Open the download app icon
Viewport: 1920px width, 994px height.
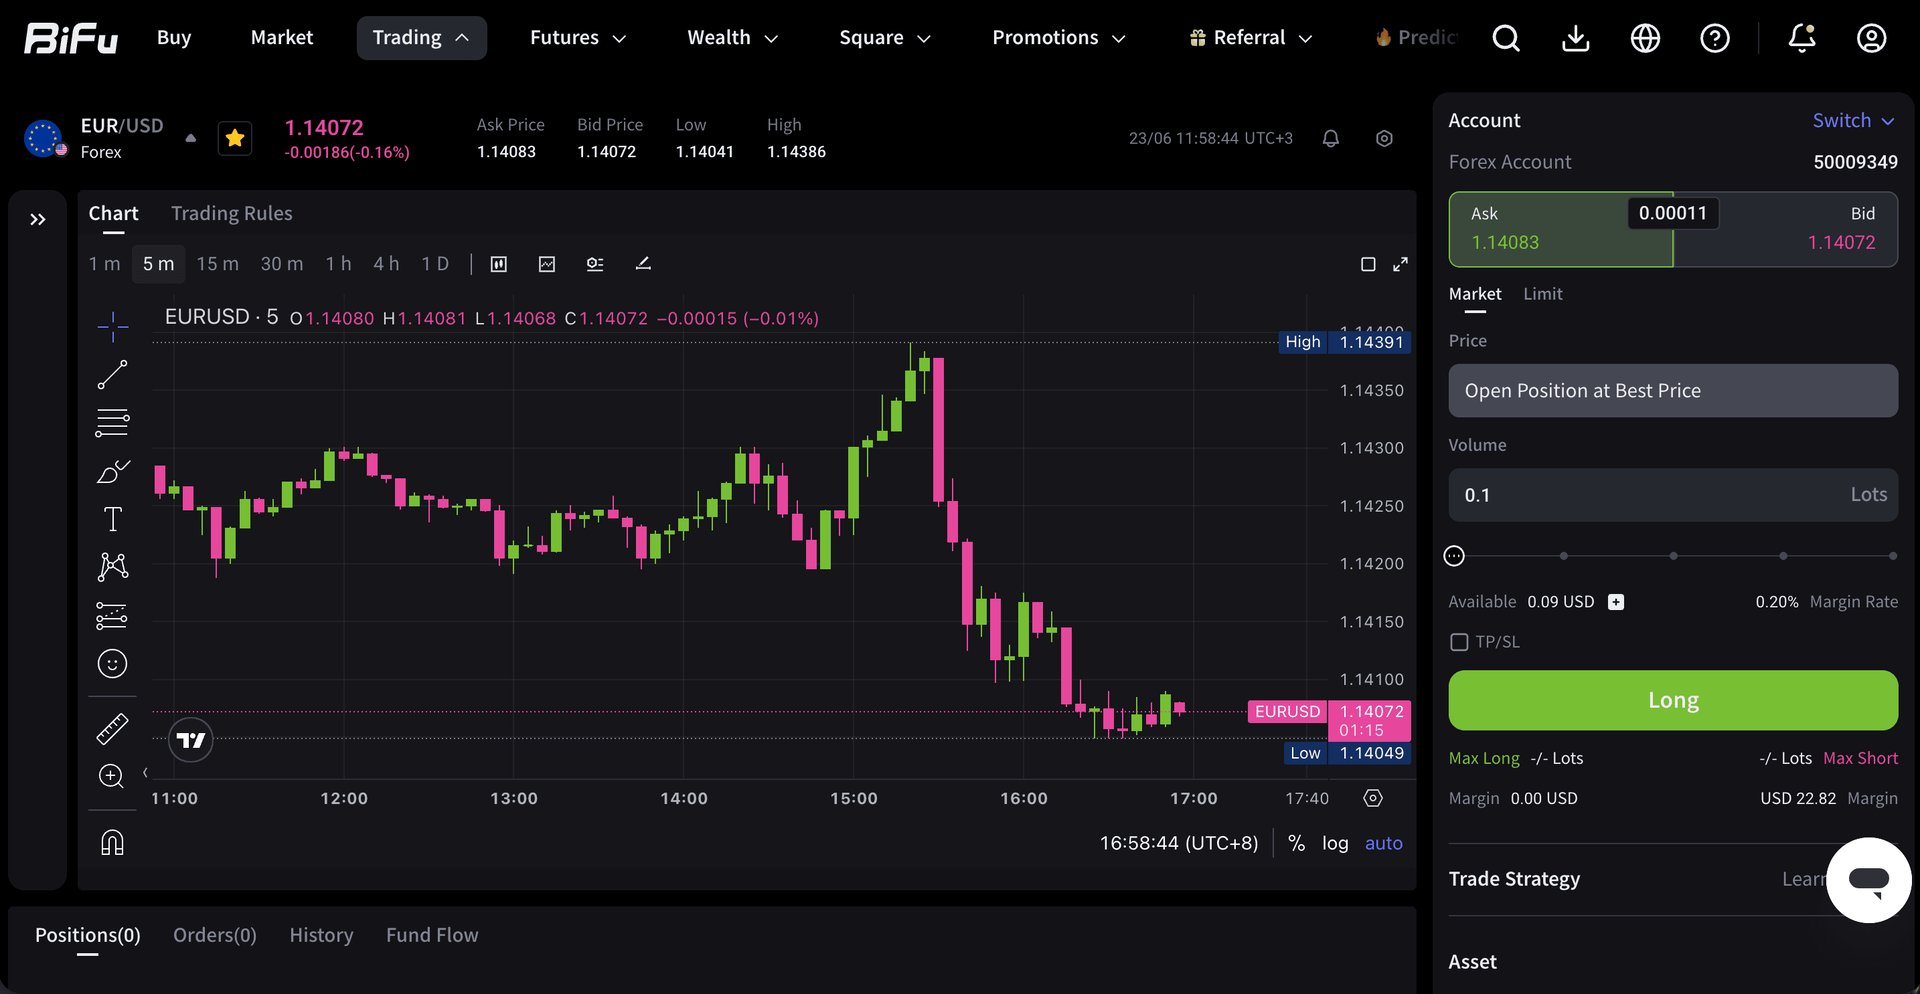click(1576, 38)
